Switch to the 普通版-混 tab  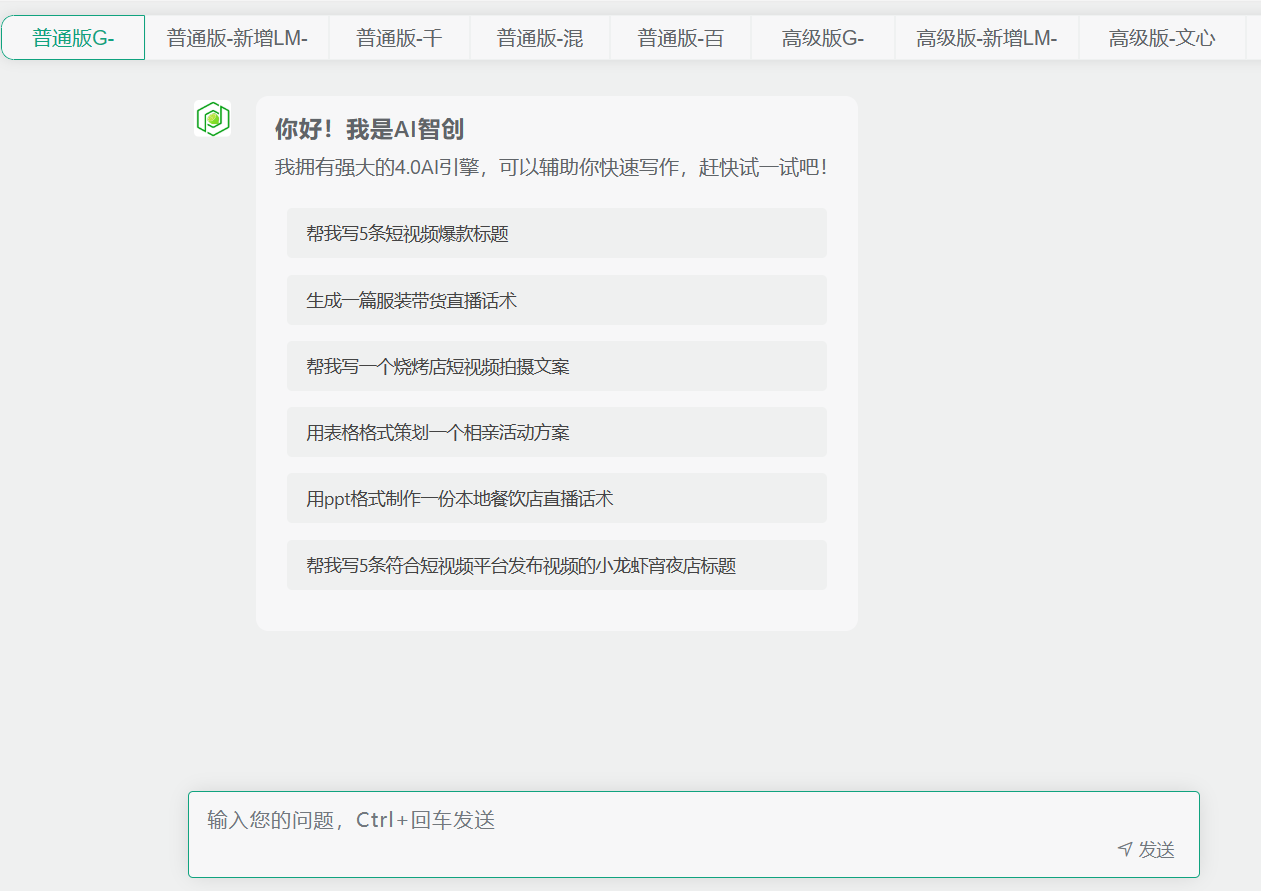point(540,38)
